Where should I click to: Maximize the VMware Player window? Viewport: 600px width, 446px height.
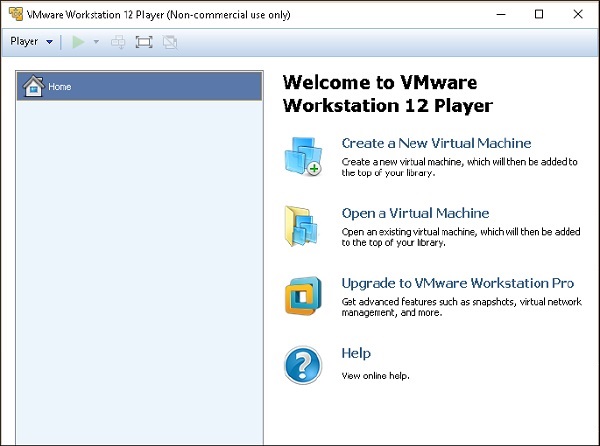point(539,14)
